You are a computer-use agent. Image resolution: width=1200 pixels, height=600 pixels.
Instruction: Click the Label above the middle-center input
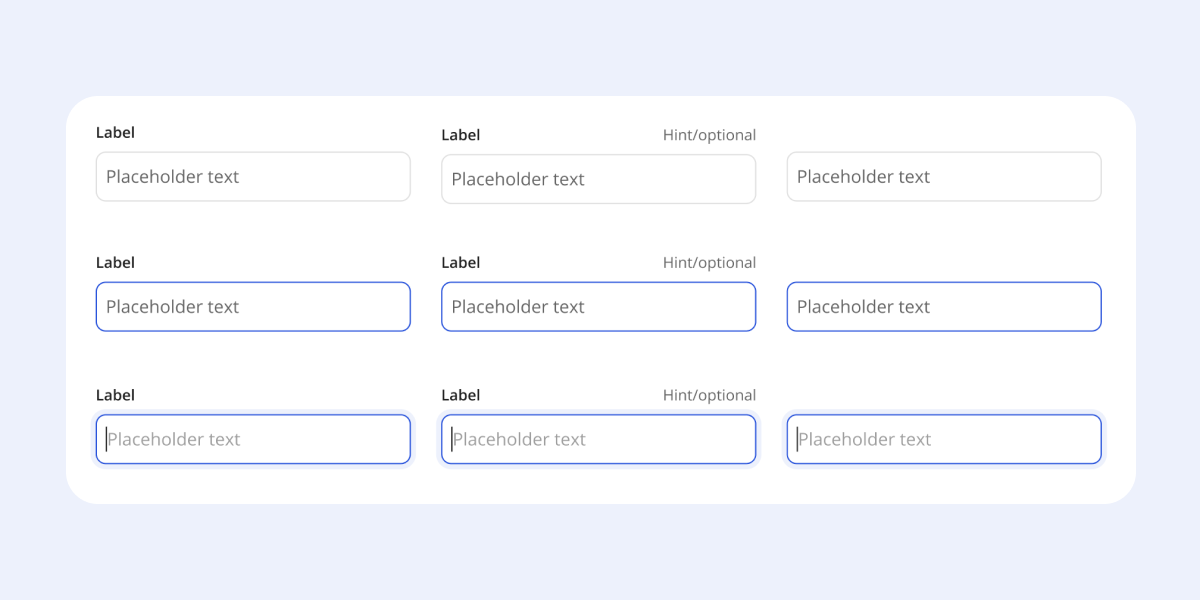pyautogui.click(x=460, y=262)
